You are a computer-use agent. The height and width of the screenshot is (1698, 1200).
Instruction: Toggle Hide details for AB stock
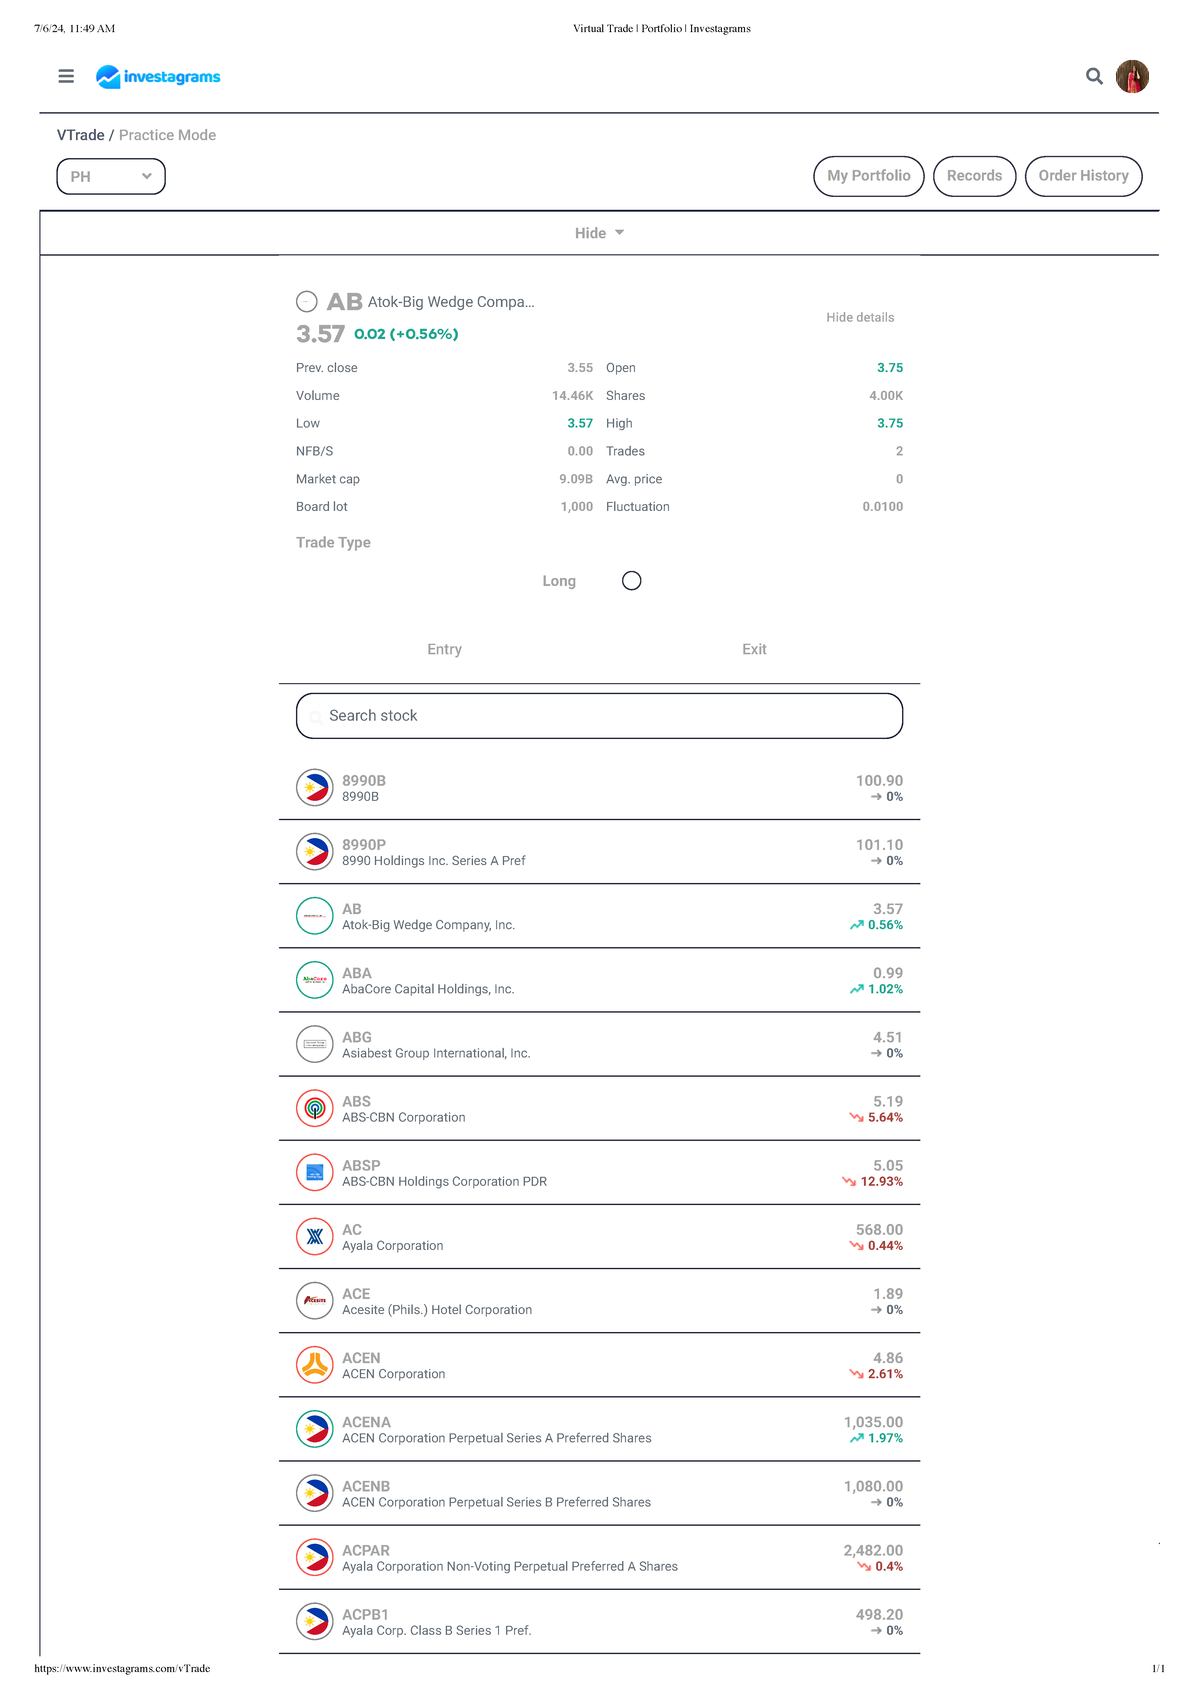click(x=860, y=317)
